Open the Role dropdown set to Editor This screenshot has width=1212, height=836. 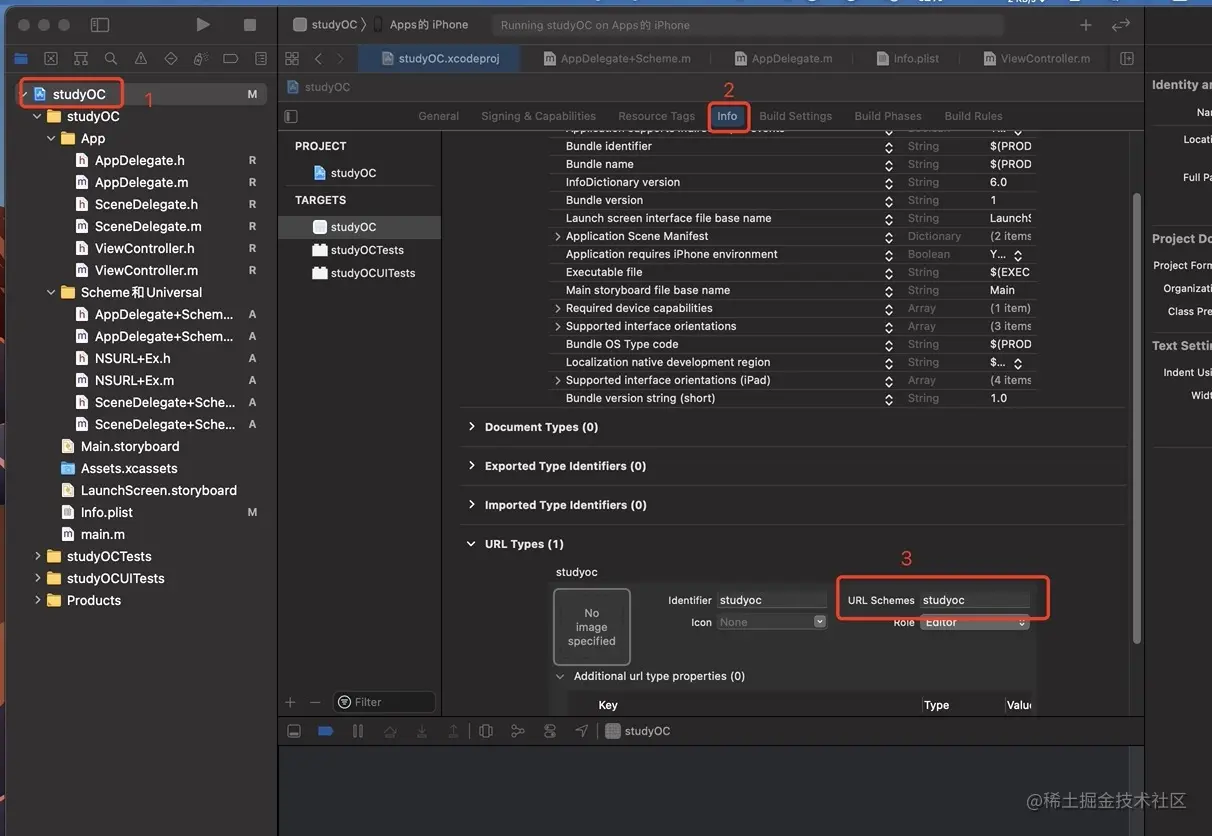[x=974, y=622]
